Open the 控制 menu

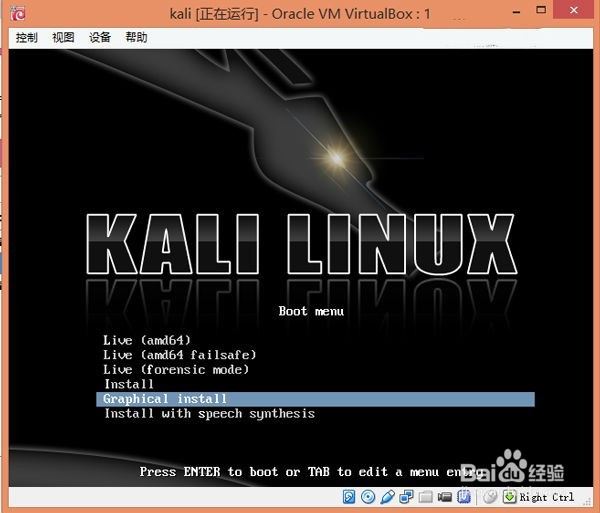[26, 37]
